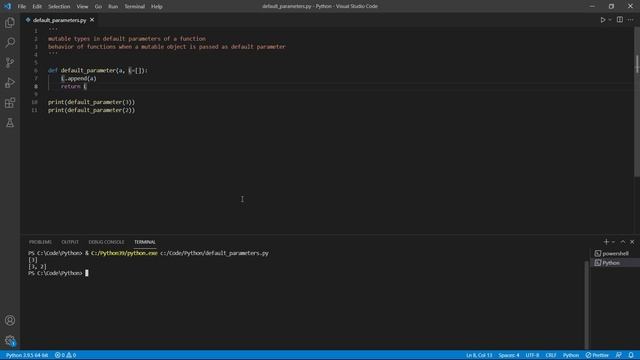Click on print(default_parameter(3)) line
This screenshot has height=360, width=640.
pos(91,102)
